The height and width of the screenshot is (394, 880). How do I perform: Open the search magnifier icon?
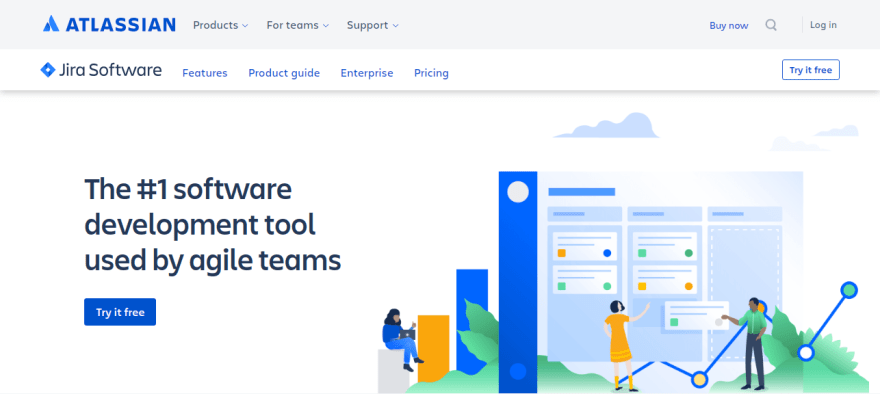771,25
